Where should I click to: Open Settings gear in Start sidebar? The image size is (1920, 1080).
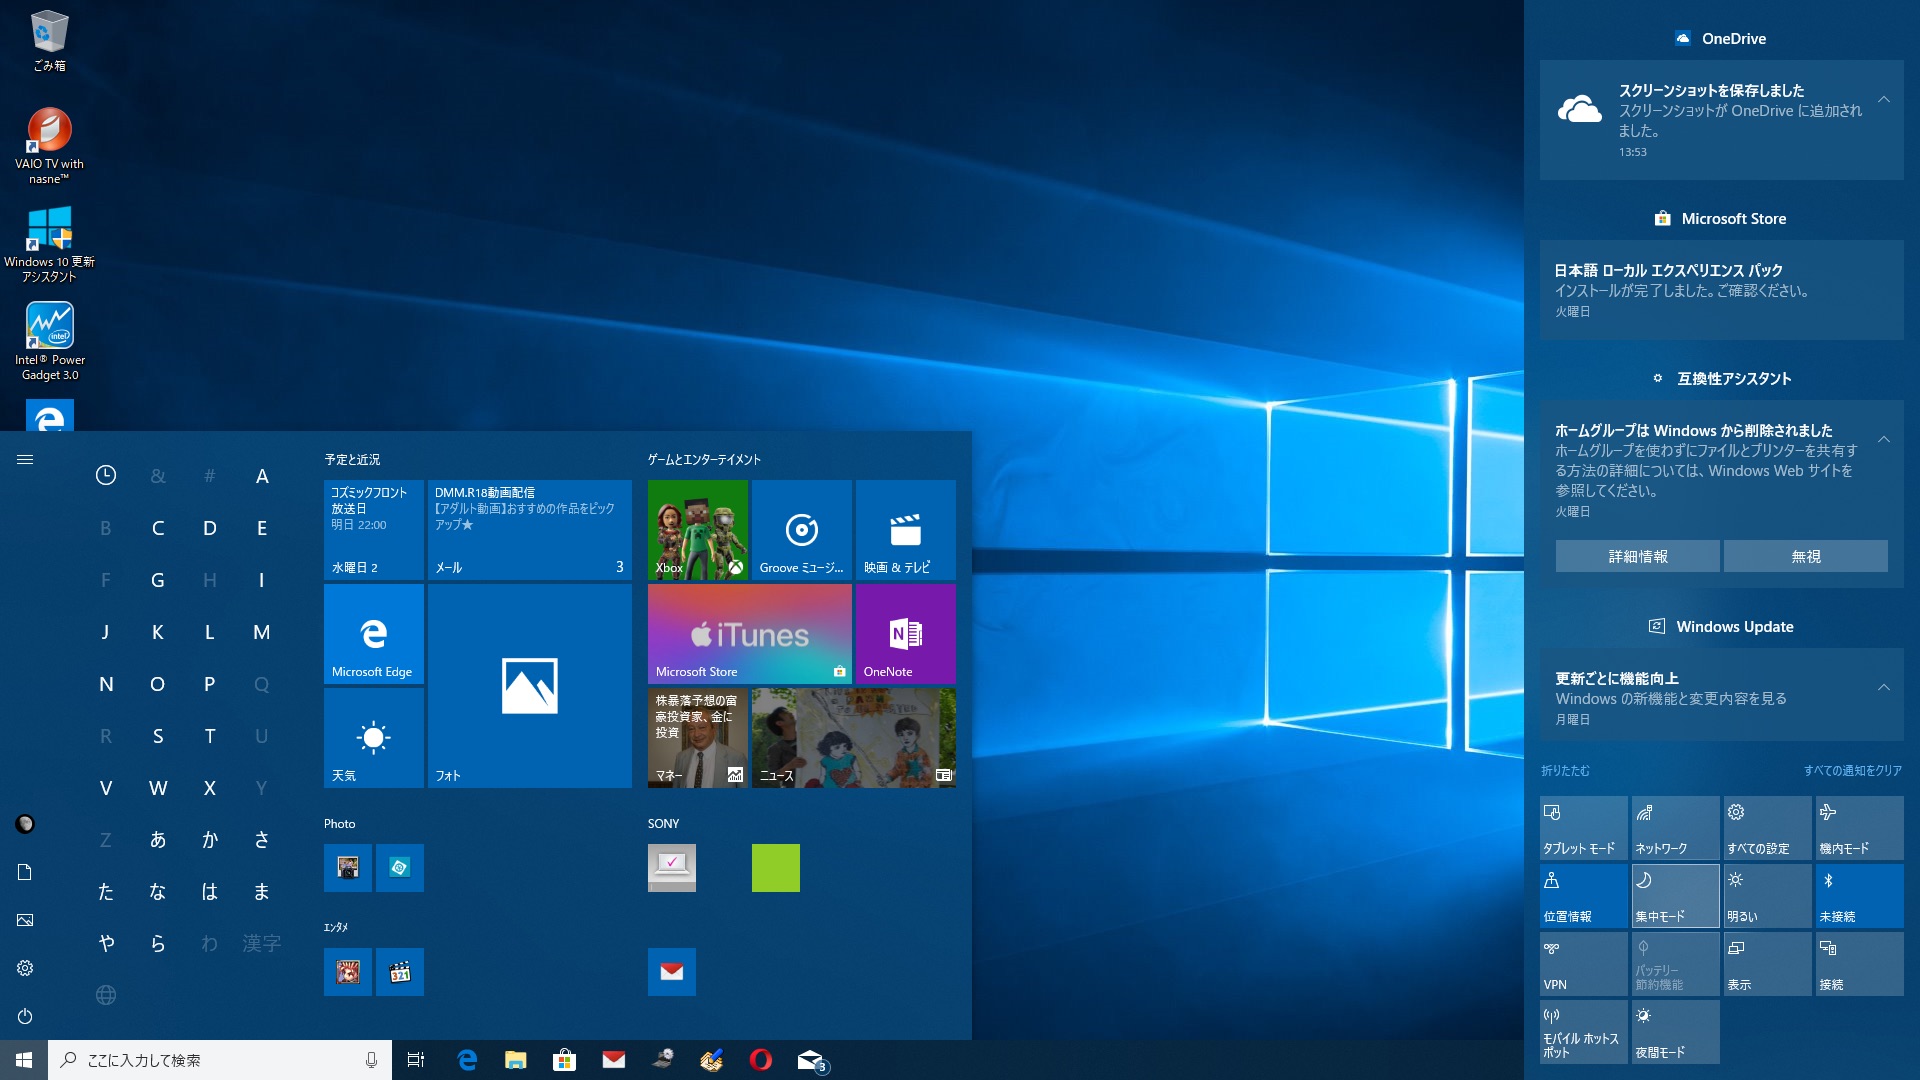tap(25, 968)
